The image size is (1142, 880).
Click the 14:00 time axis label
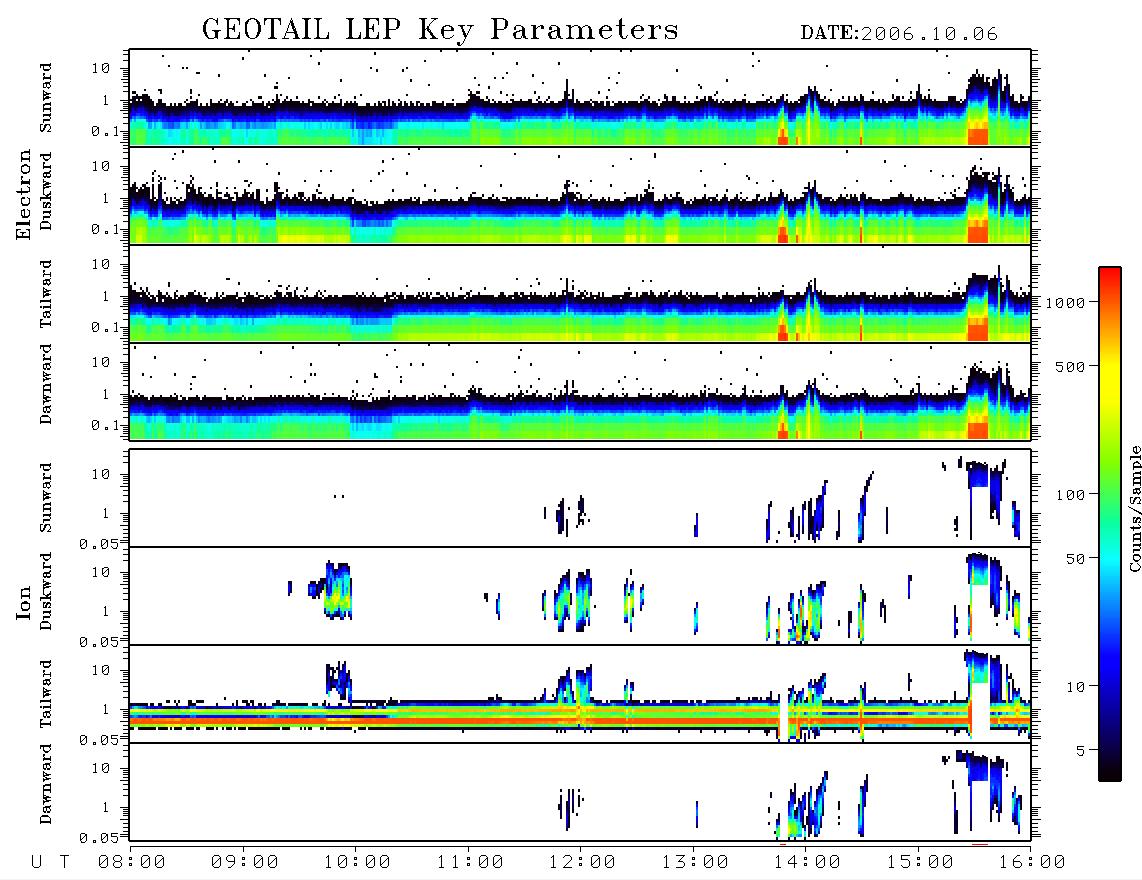pyautogui.click(x=807, y=863)
